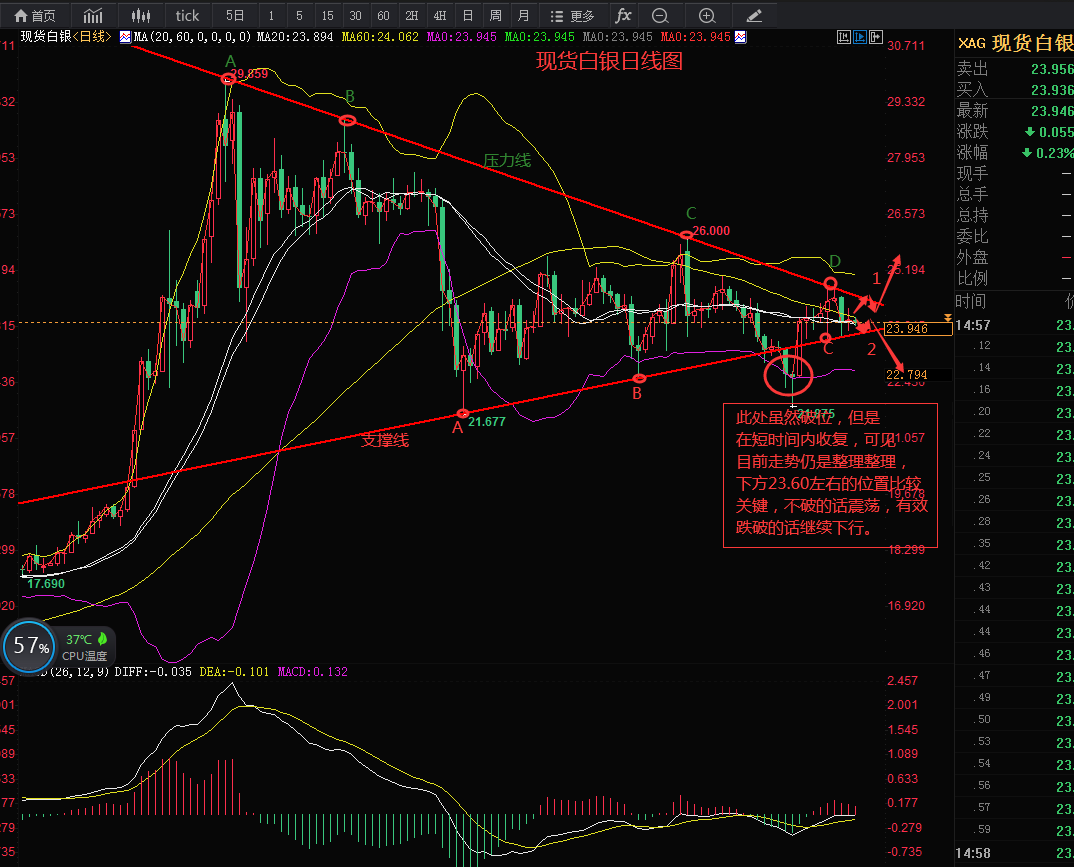Viewport: 1074px width, 867px height.
Task: Select the 日 daily period tab
Action: click(x=467, y=15)
